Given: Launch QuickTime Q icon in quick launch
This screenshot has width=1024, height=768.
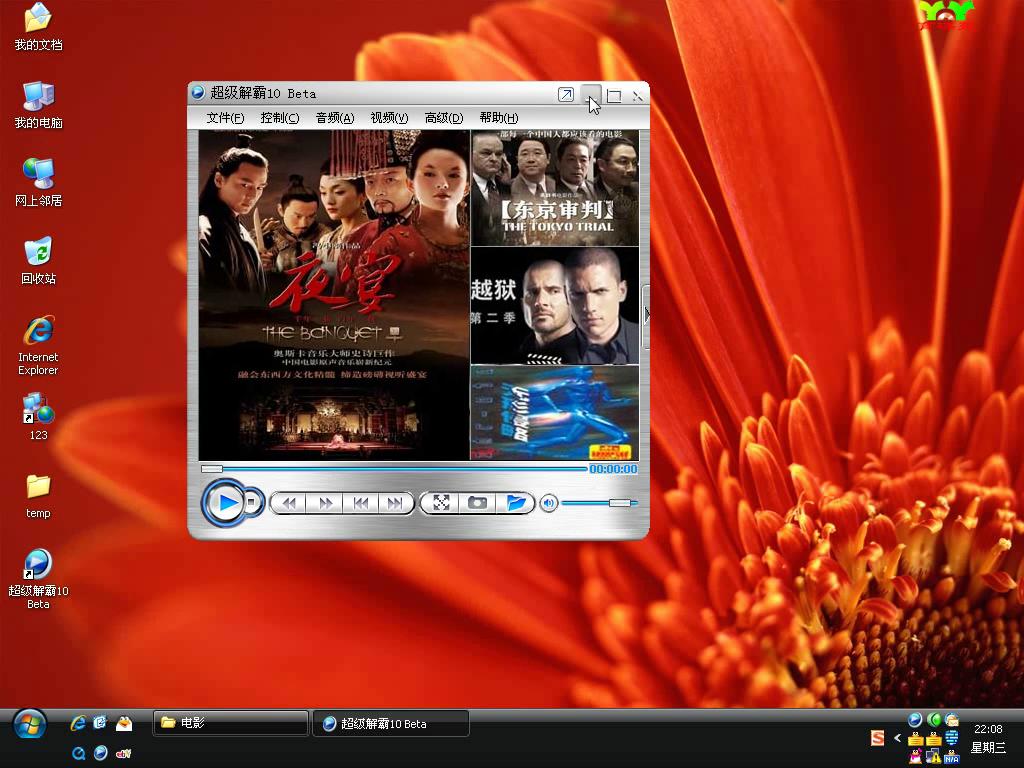Looking at the screenshot, I should click(78, 753).
